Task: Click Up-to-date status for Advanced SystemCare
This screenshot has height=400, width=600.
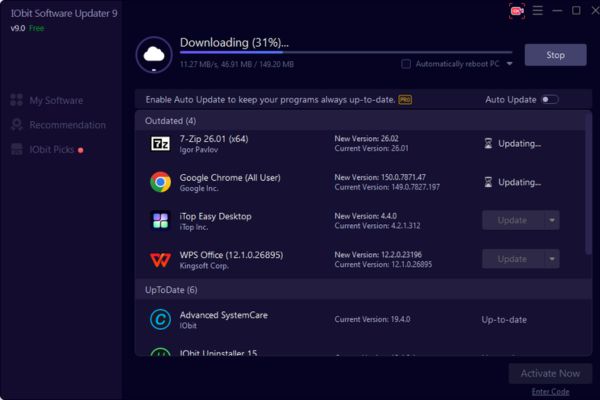Action: 504,320
